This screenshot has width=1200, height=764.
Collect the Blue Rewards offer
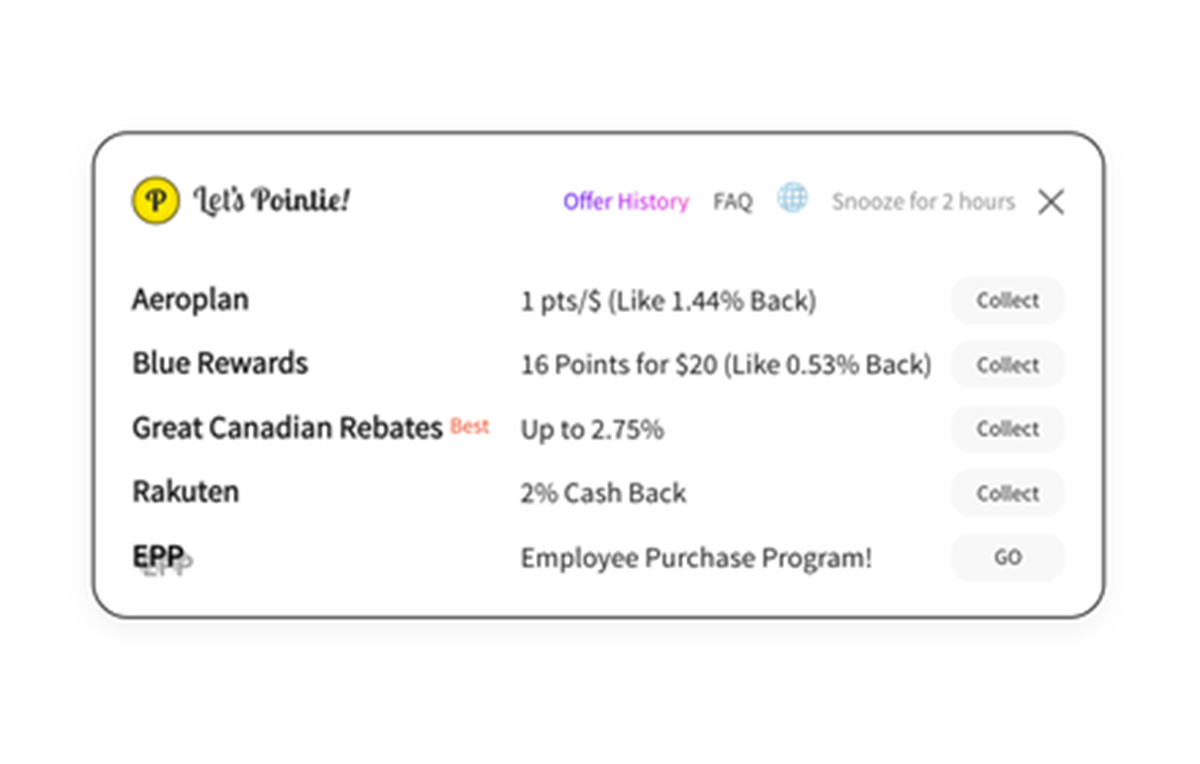tap(1008, 365)
